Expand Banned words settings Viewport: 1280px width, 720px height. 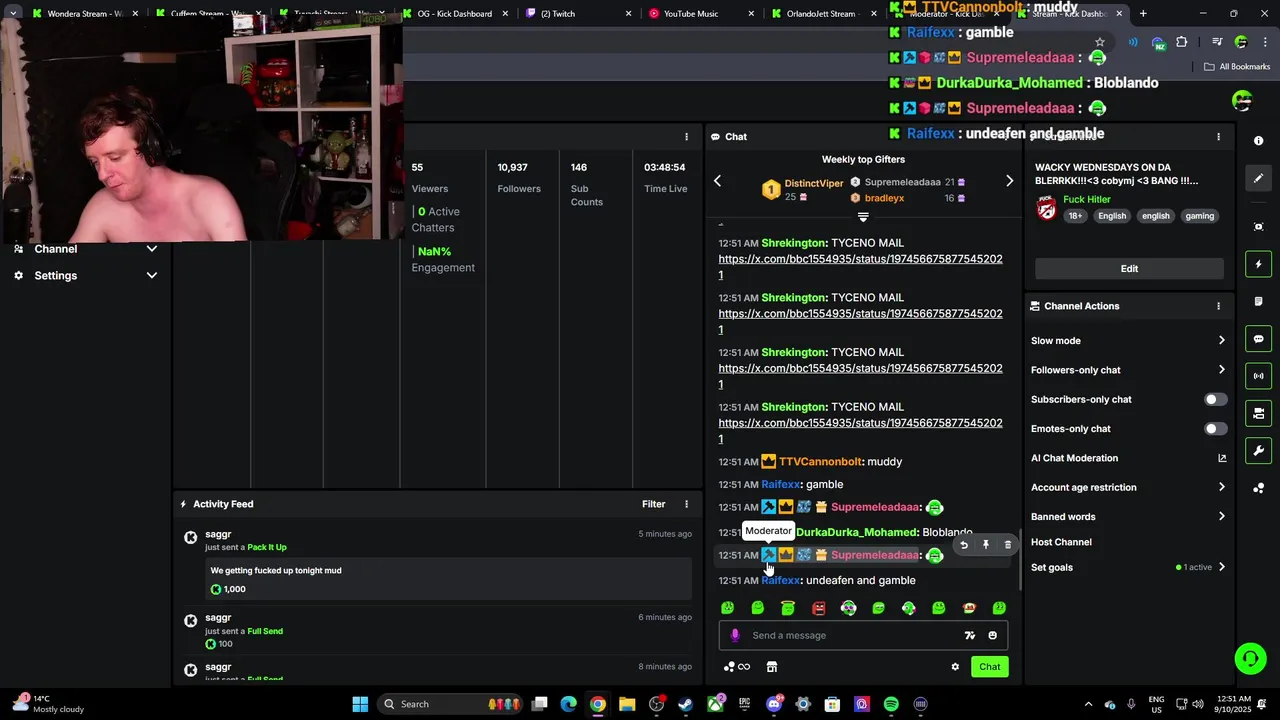coord(1128,517)
